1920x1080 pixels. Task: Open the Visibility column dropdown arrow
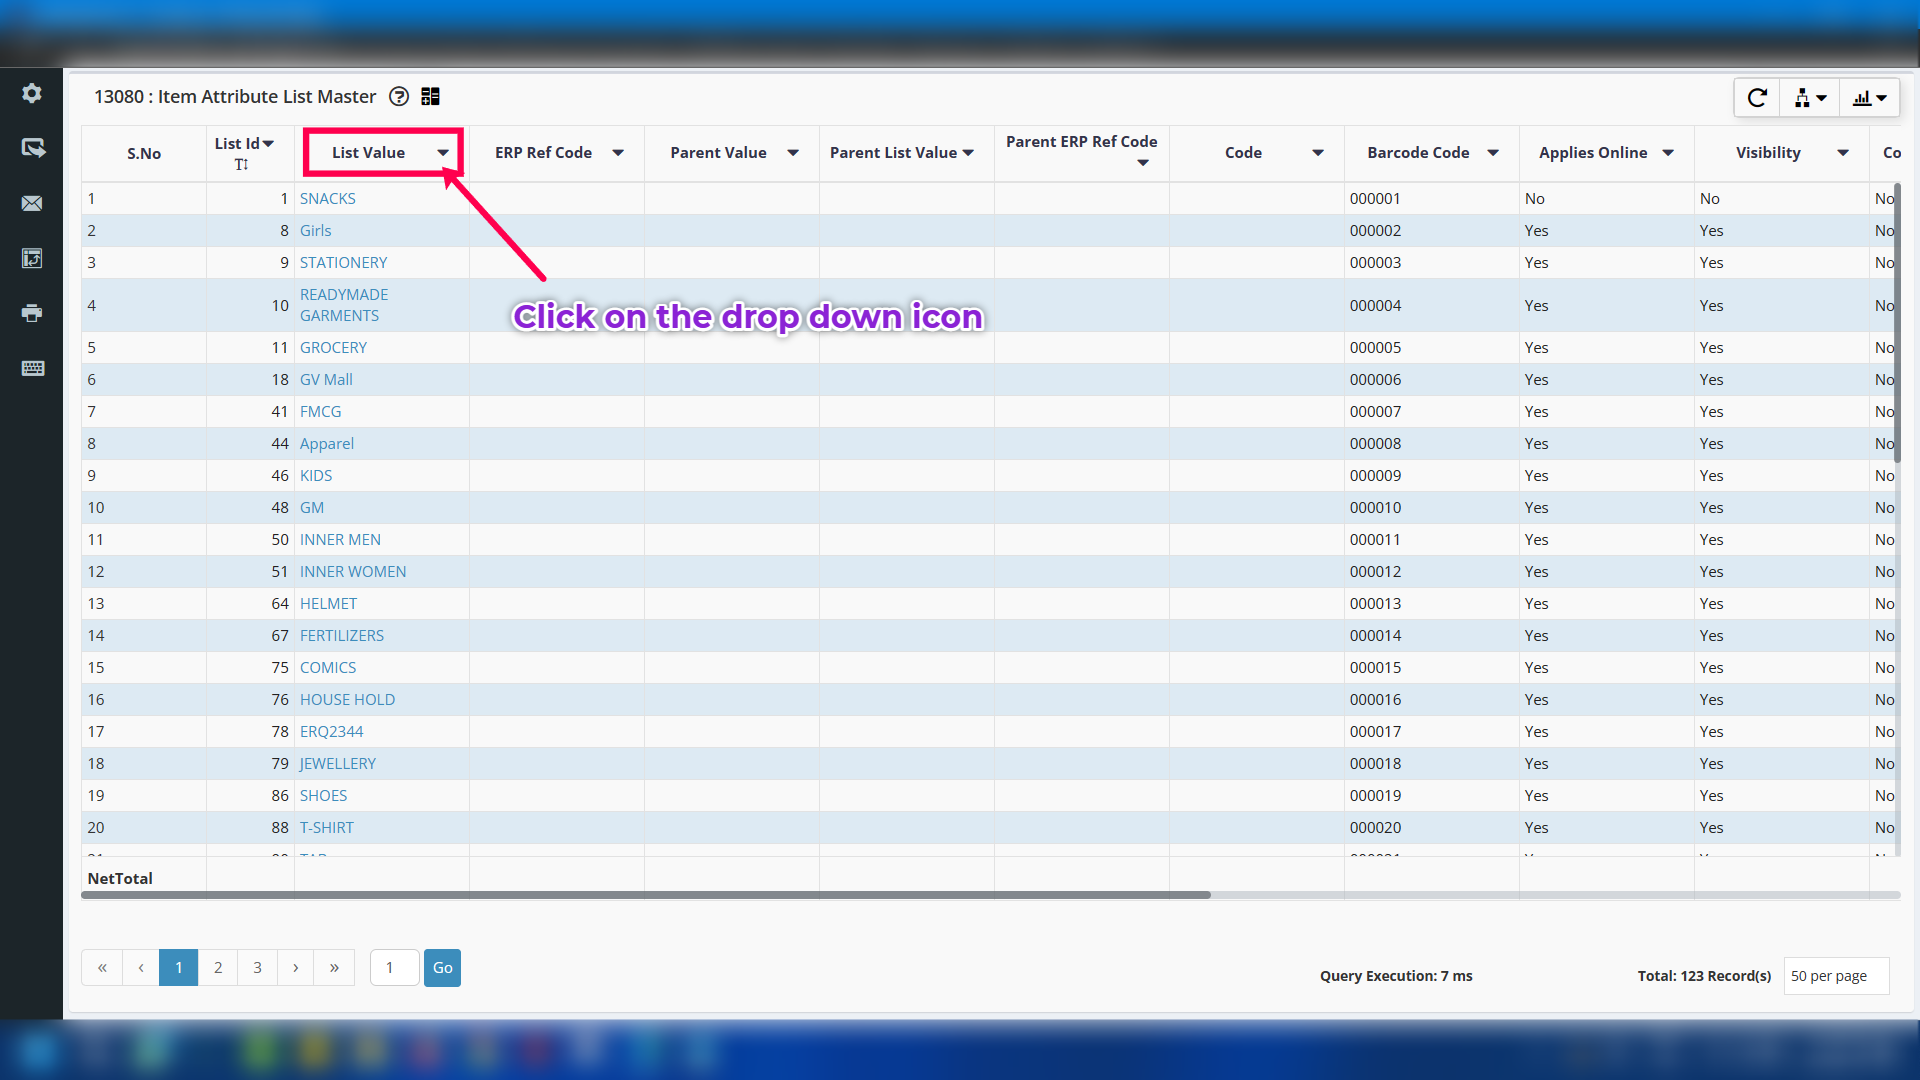point(1843,152)
